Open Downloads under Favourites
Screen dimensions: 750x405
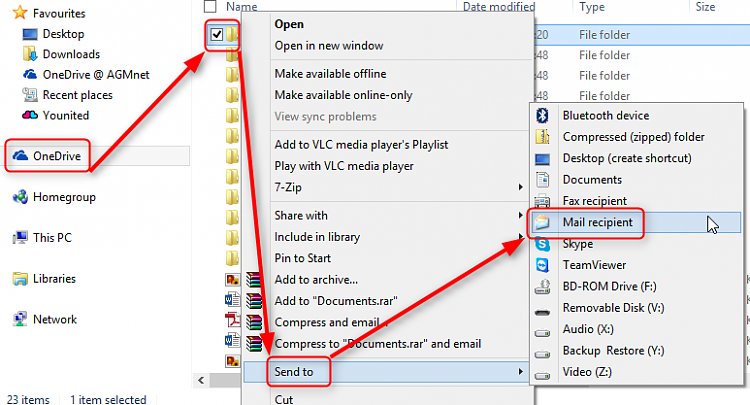[x=71, y=54]
